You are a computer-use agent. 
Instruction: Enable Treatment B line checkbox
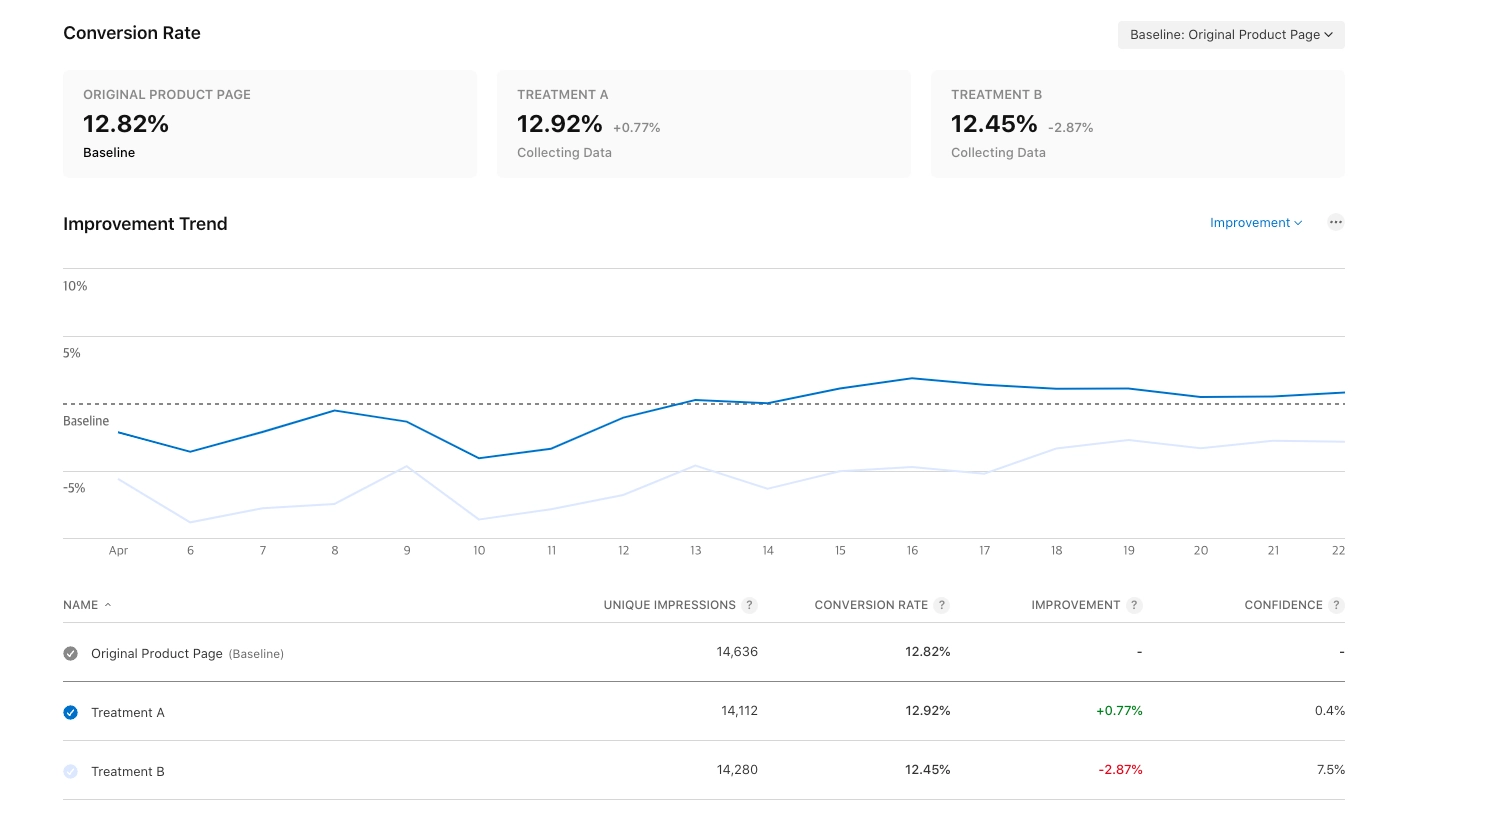click(70, 772)
